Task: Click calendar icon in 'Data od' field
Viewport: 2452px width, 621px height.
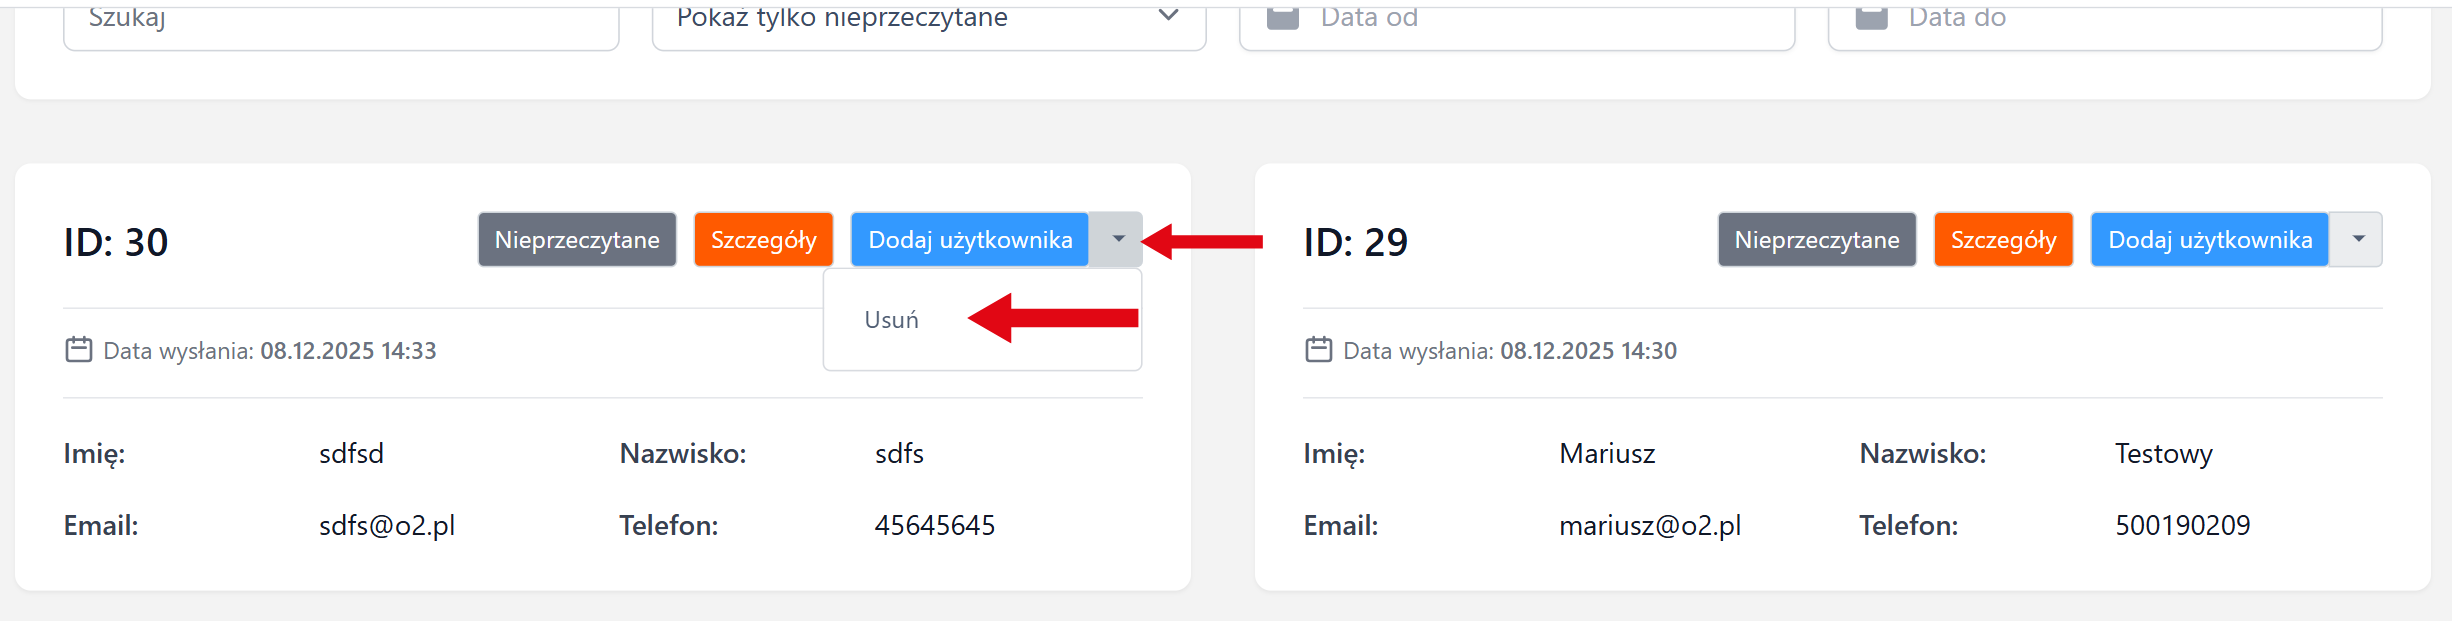Action: pos(1282,18)
